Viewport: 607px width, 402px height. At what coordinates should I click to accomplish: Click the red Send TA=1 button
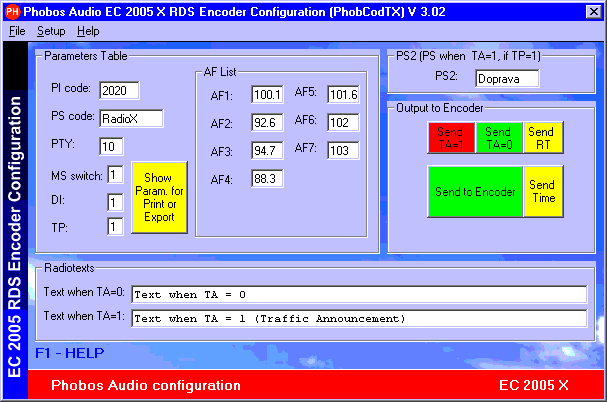click(x=451, y=138)
